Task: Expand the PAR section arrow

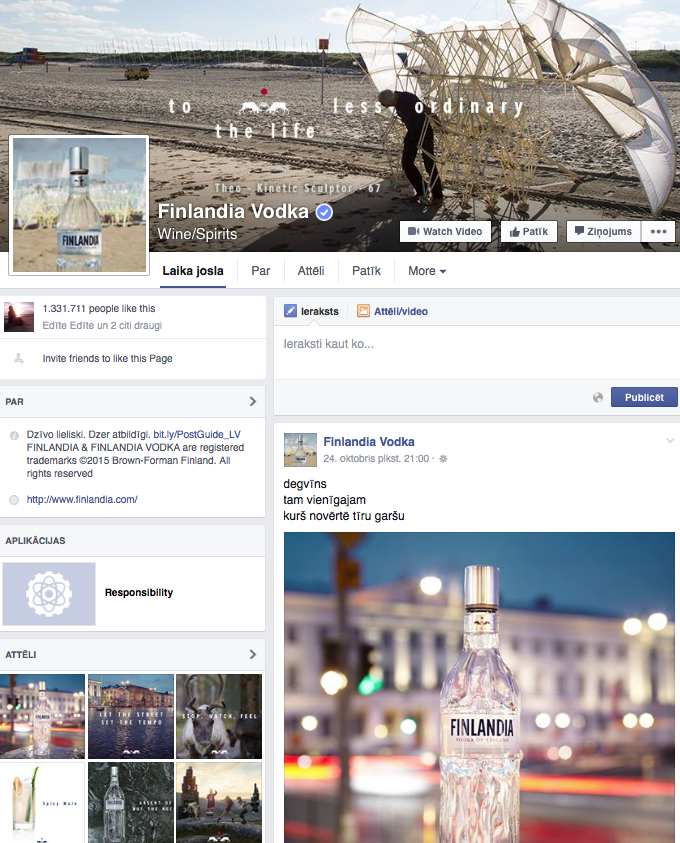Action: 253,402
